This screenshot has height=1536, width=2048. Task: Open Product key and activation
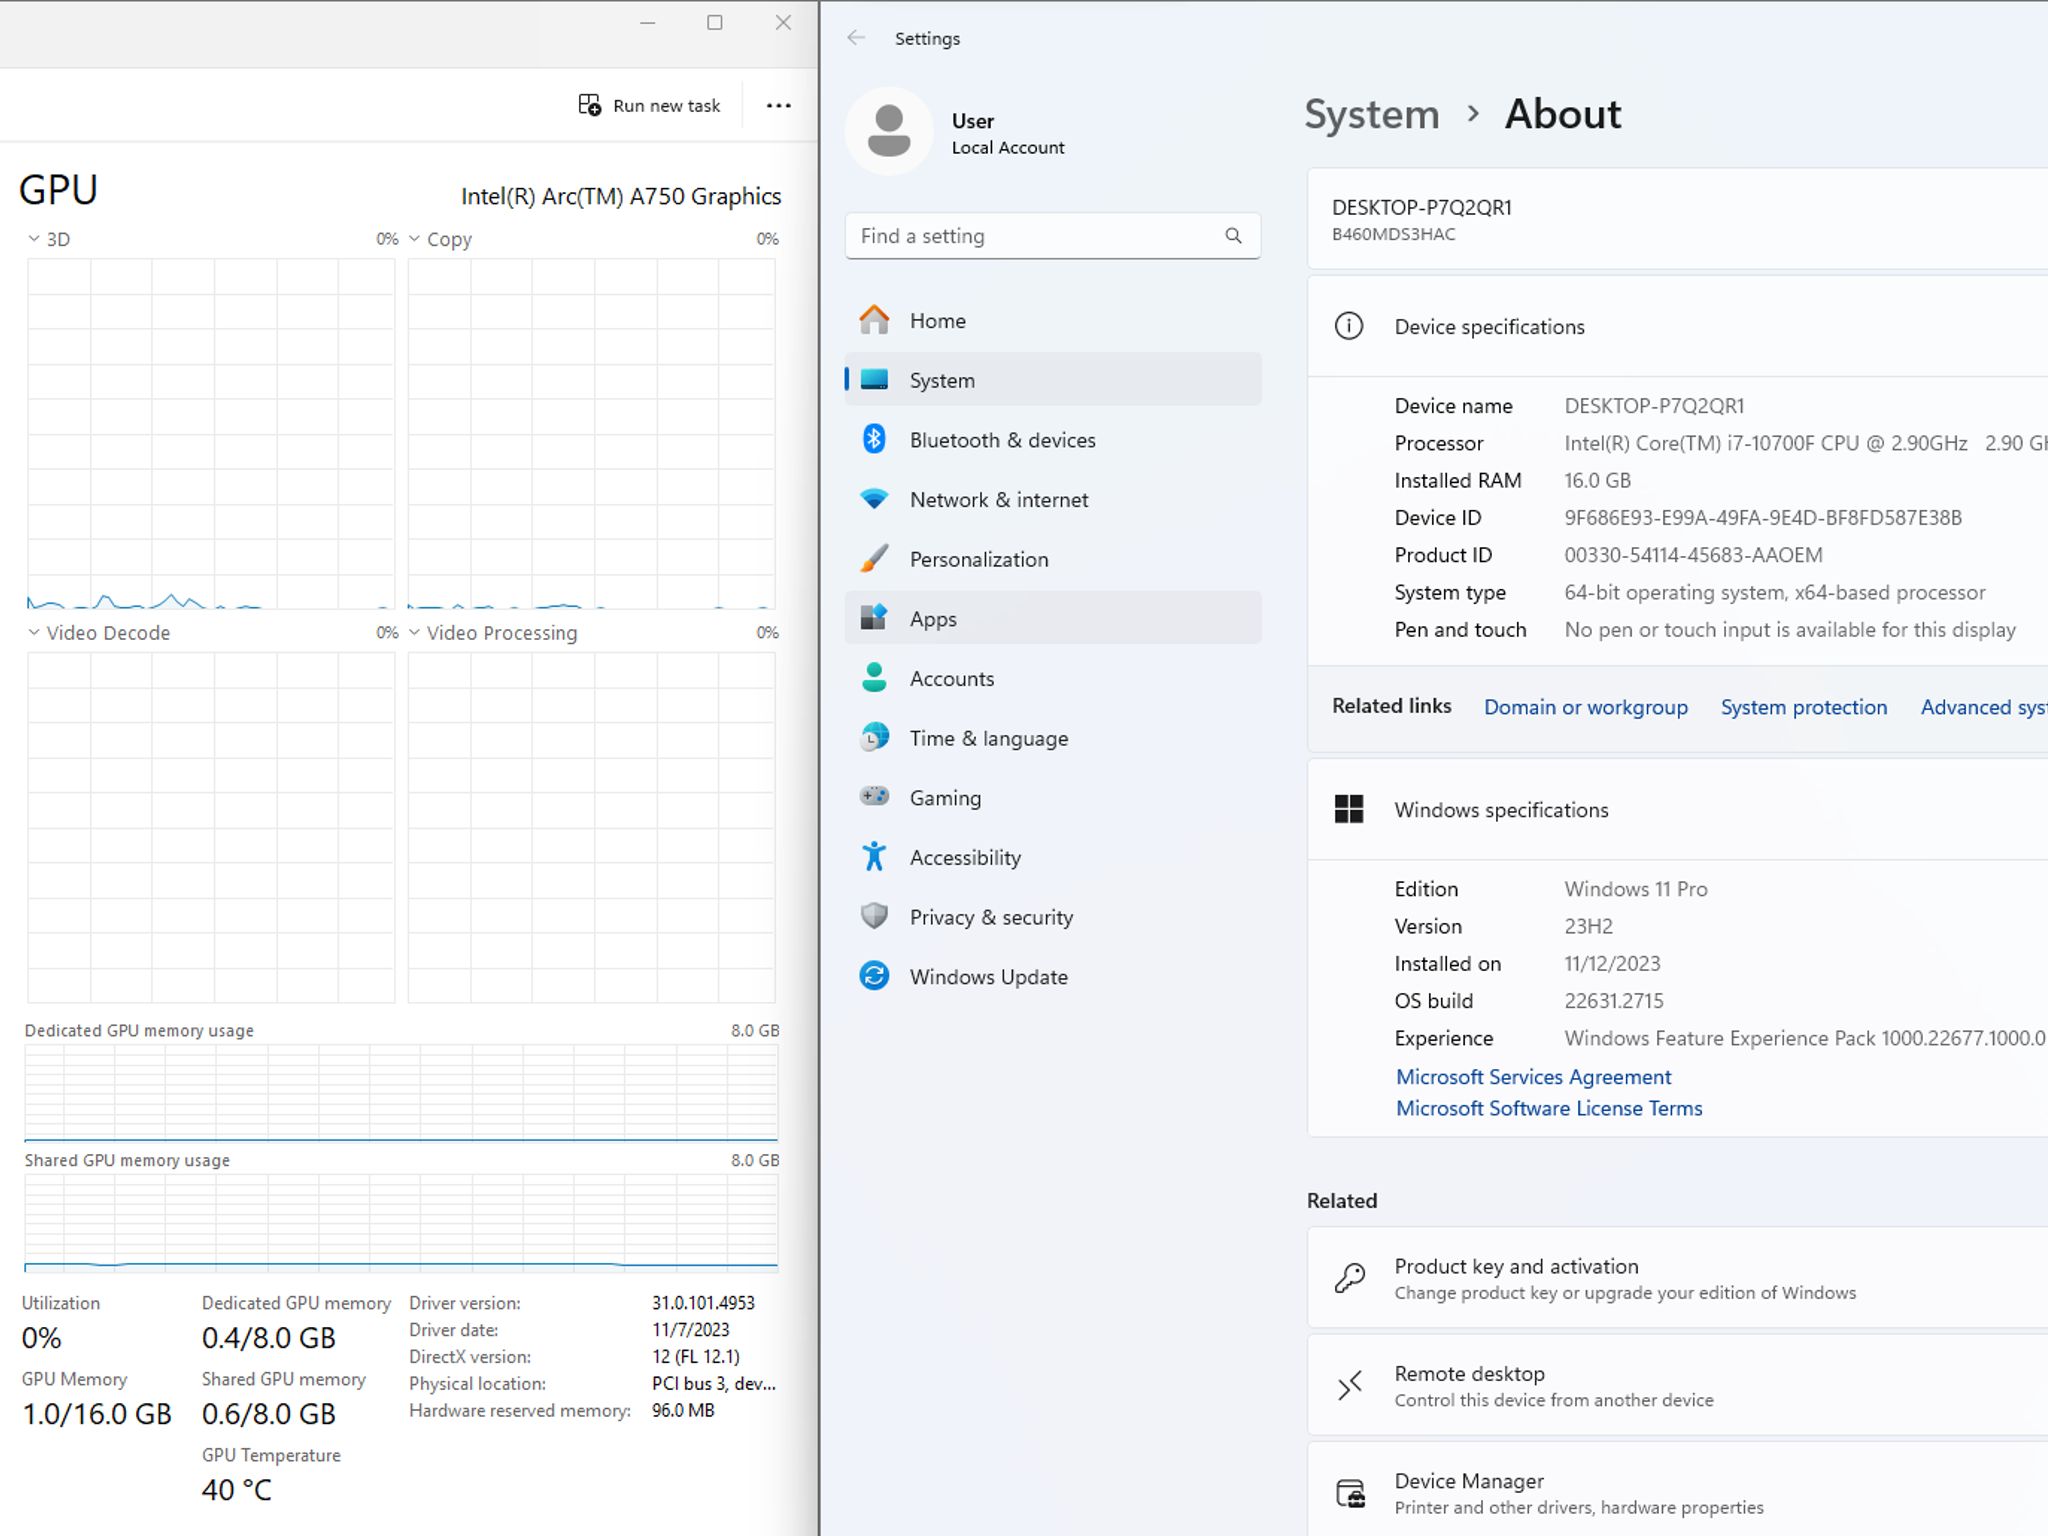coord(1677,1278)
